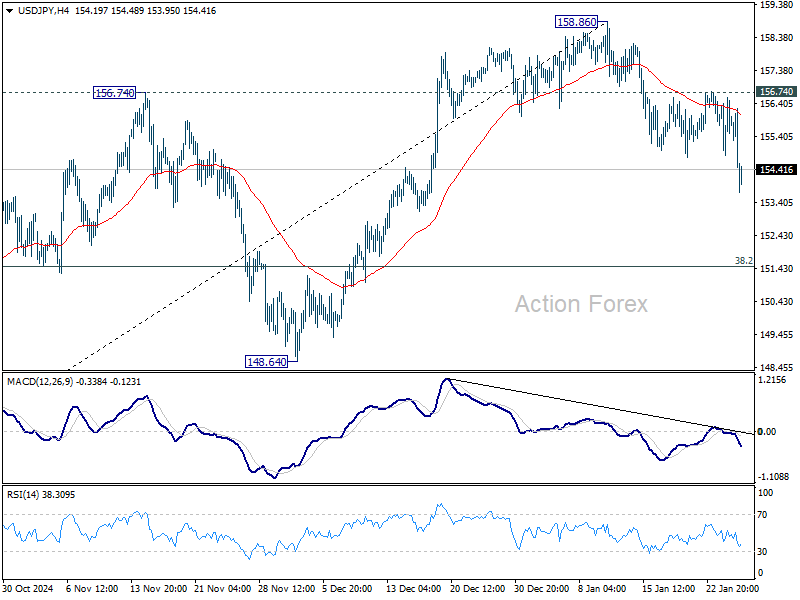The image size is (800, 600).
Task: Select the 6 Nov 12:00 time label
Action: [x=92, y=589]
